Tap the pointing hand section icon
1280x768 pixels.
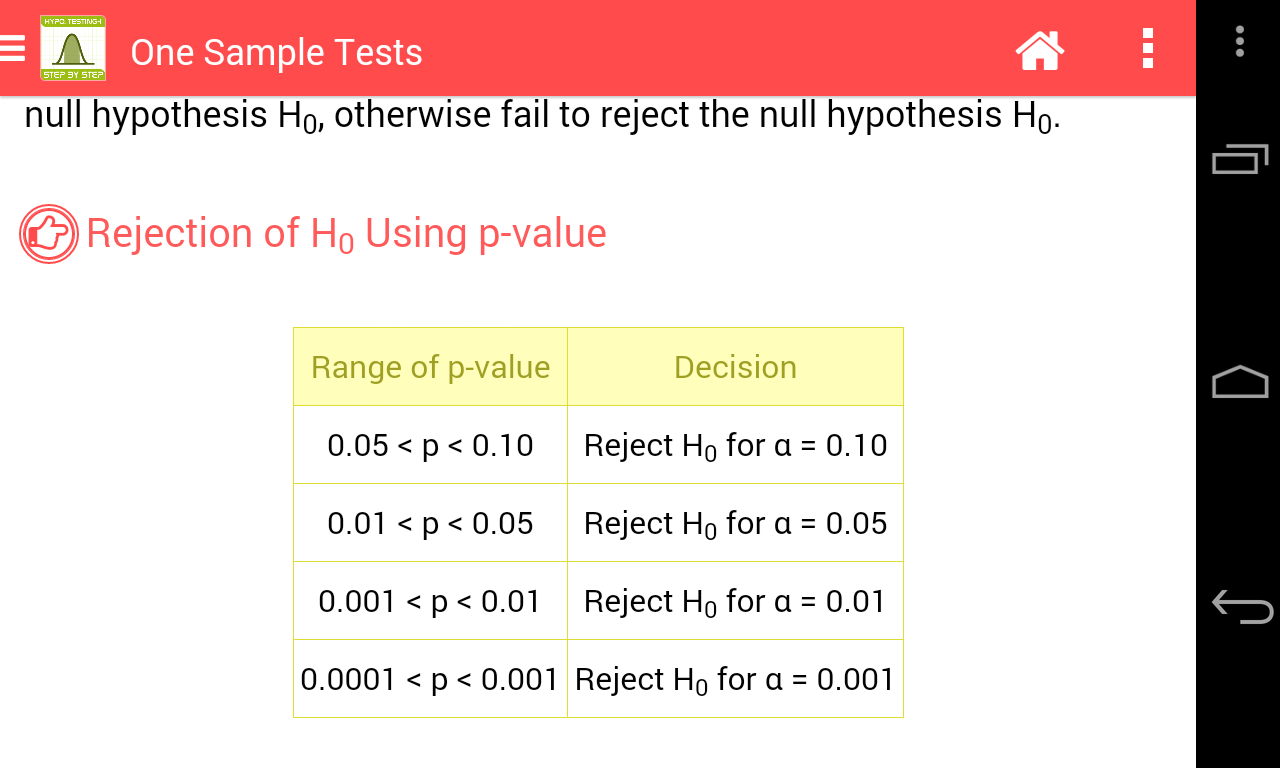point(49,234)
